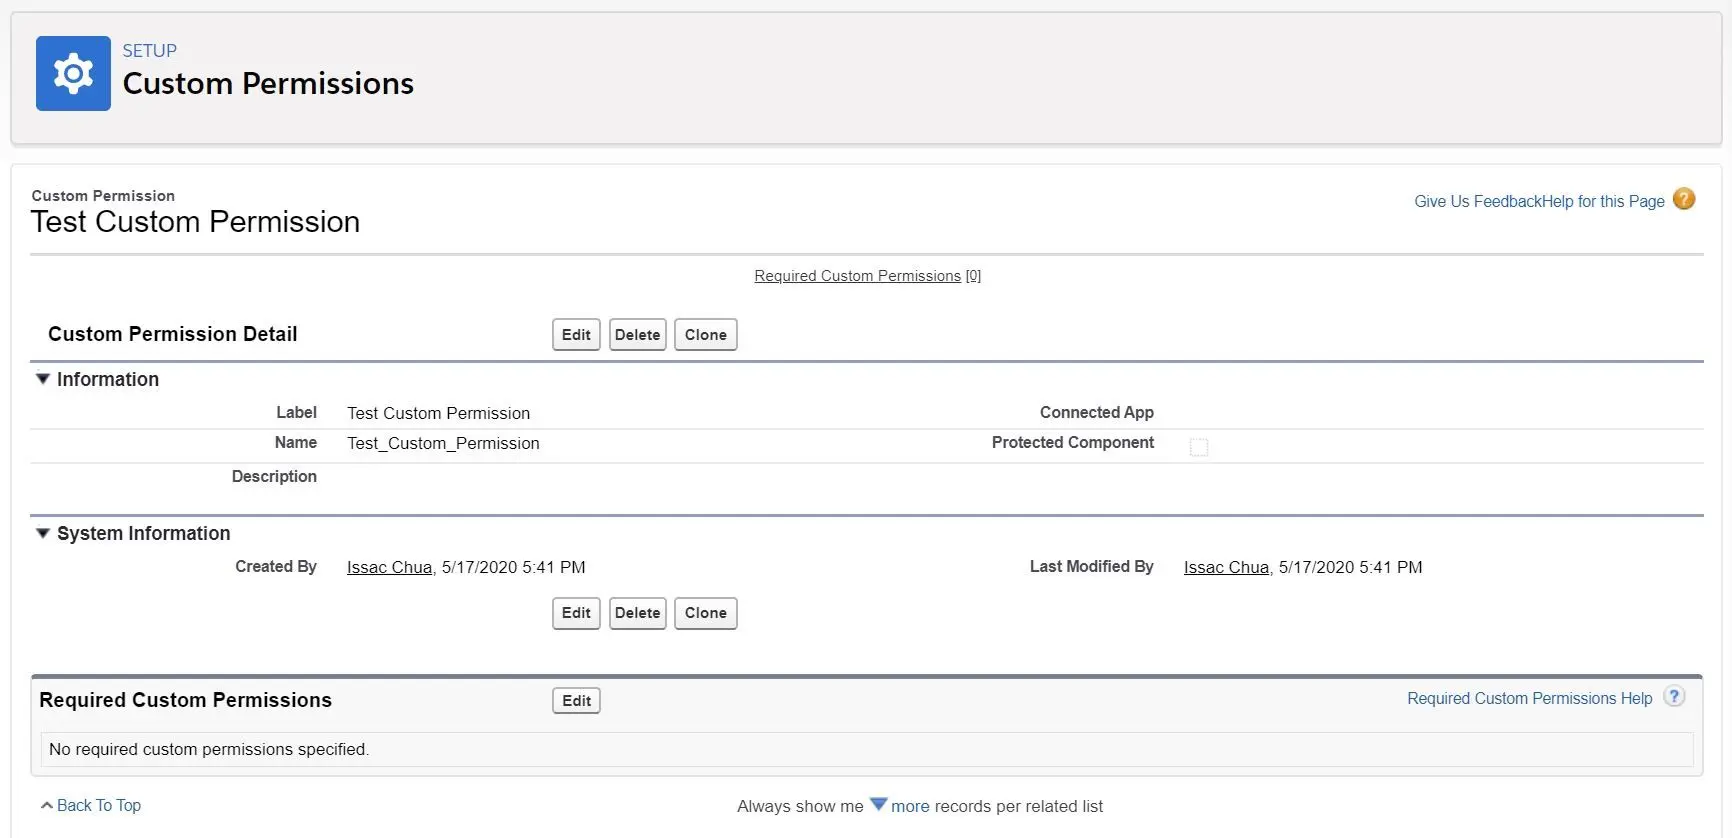Collapse the System Information section triangle
Image resolution: width=1732 pixels, height=838 pixels.
pyautogui.click(x=42, y=533)
